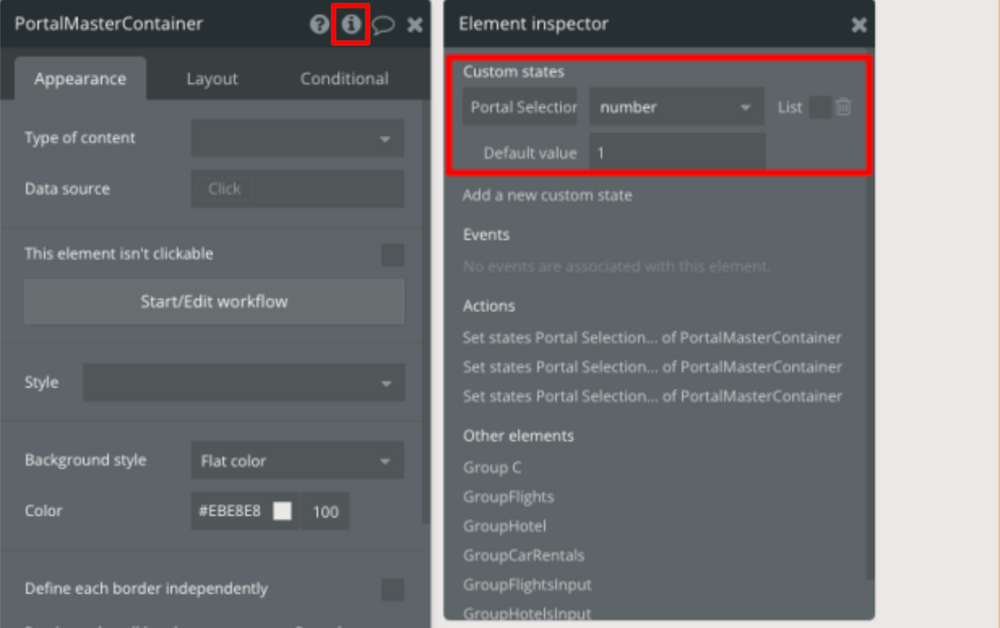Change Background style from Flat color

tap(296, 460)
